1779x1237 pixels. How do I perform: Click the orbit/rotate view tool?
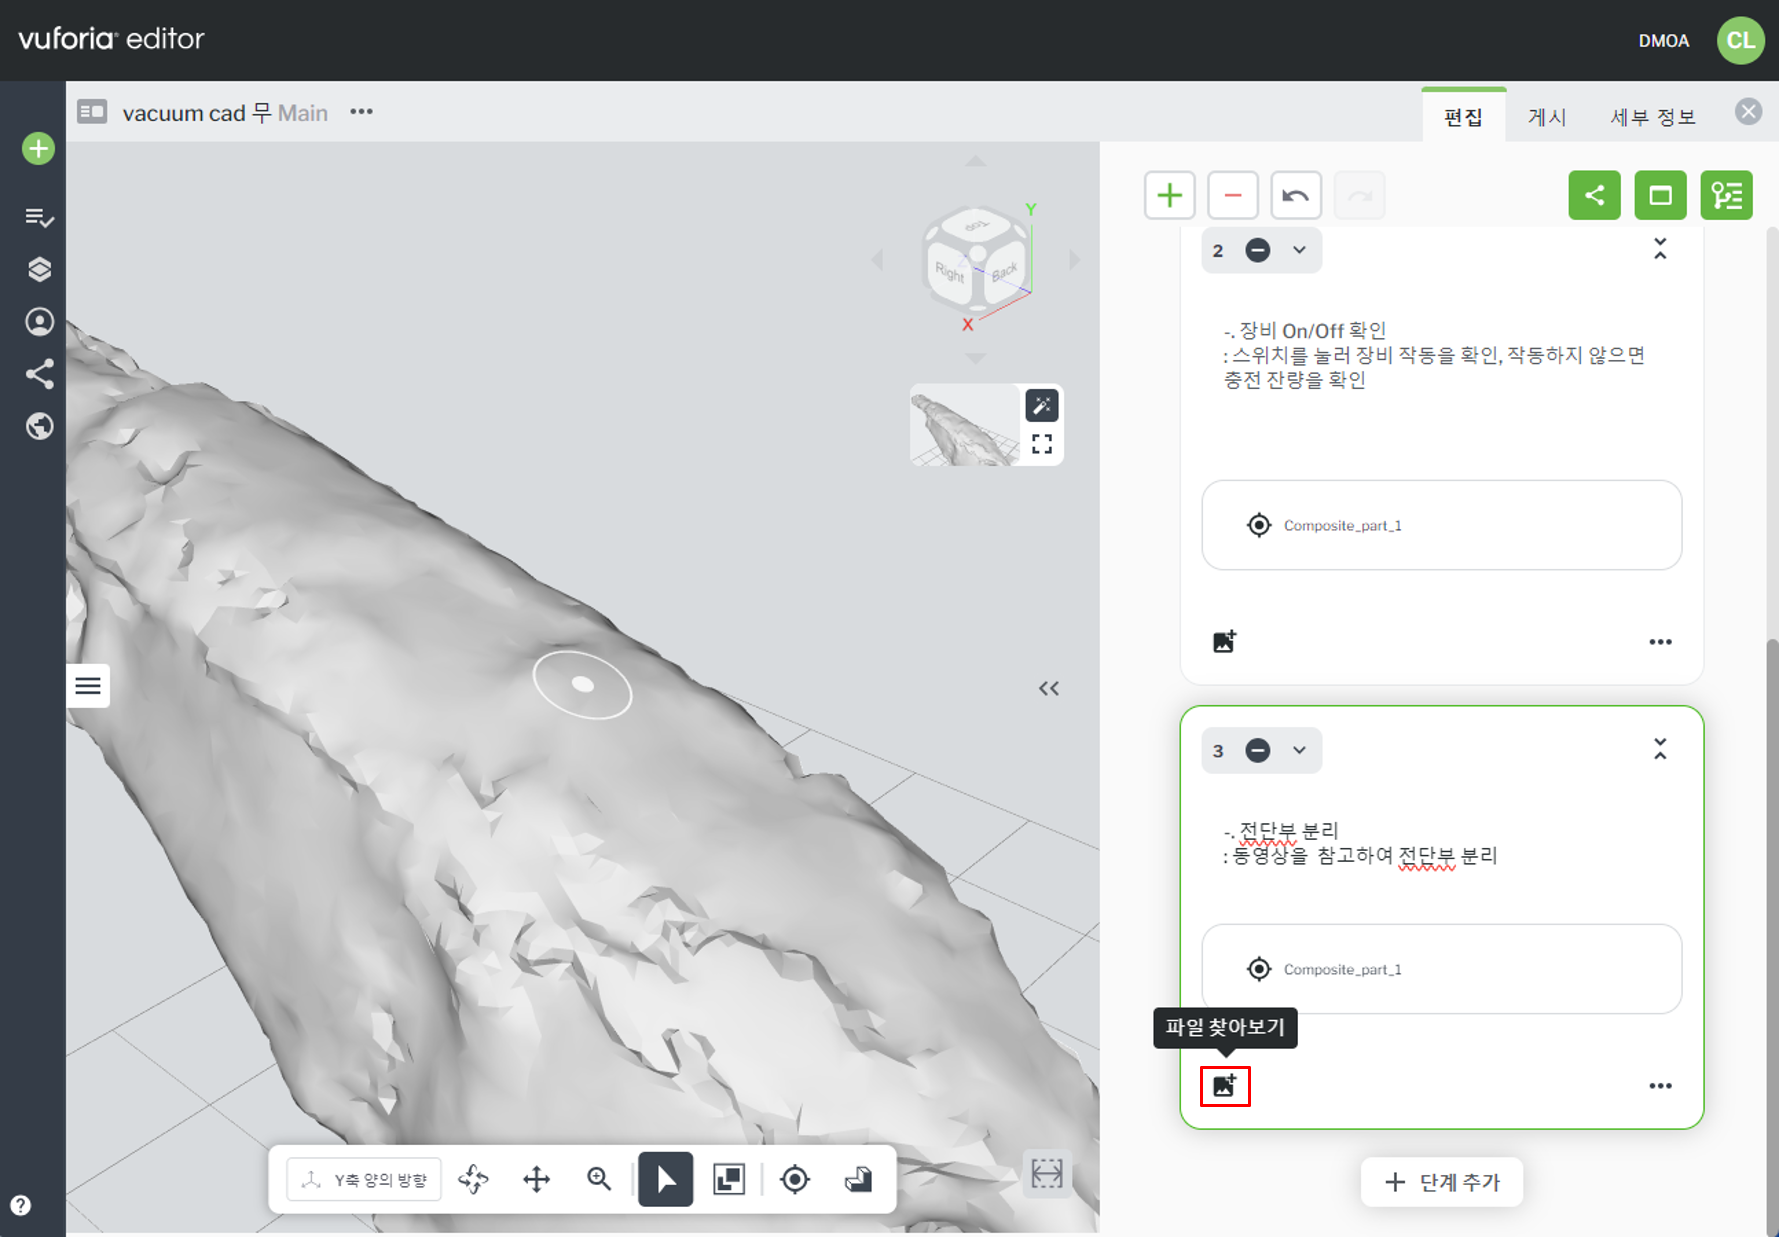(473, 1179)
